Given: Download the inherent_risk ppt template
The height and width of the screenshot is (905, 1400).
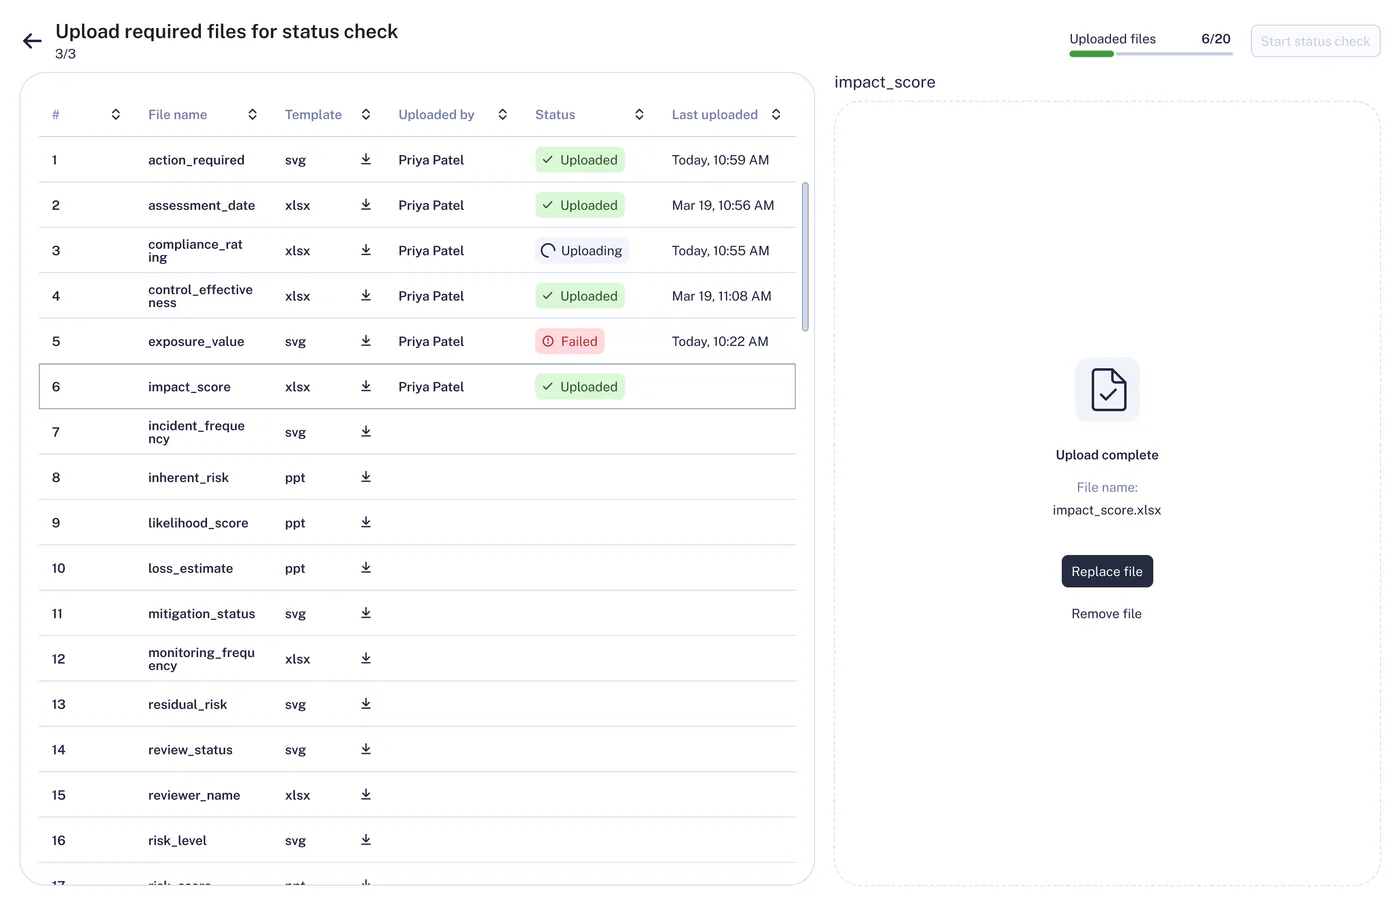Looking at the screenshot, I should [366, 477].
